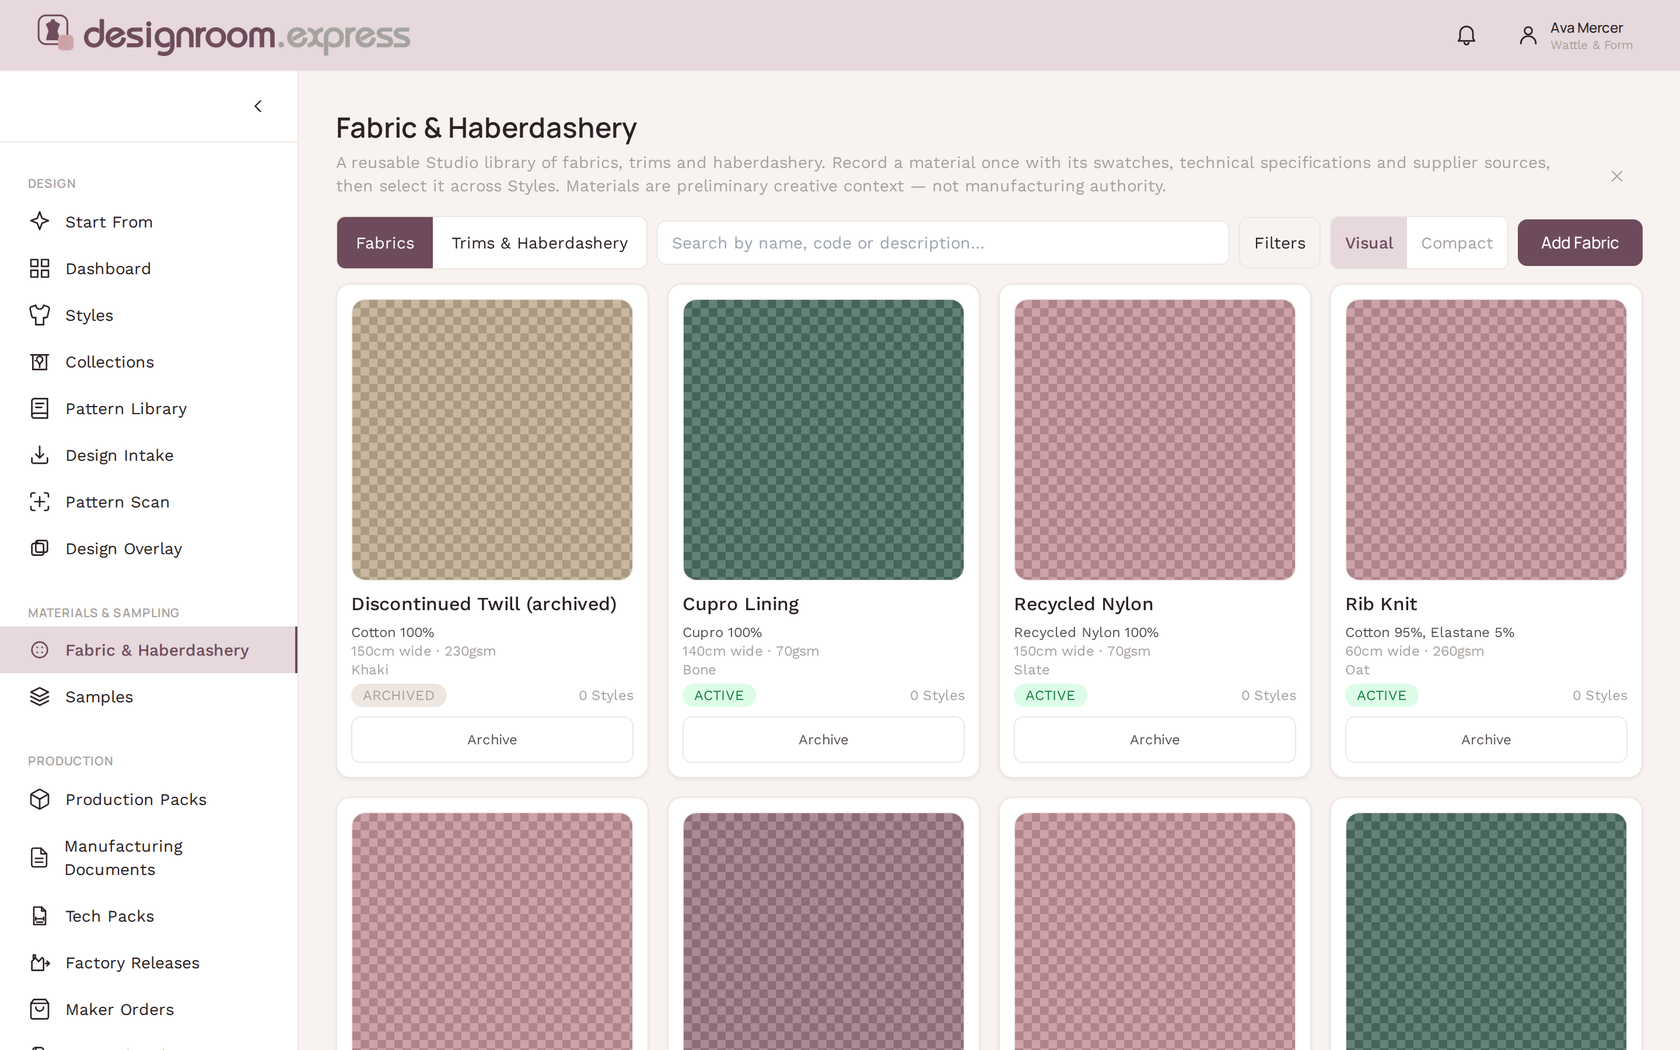Archive the Recycled Nylon fabric
This screenshot has width=1680, height=1050.
coord(1155,740)
